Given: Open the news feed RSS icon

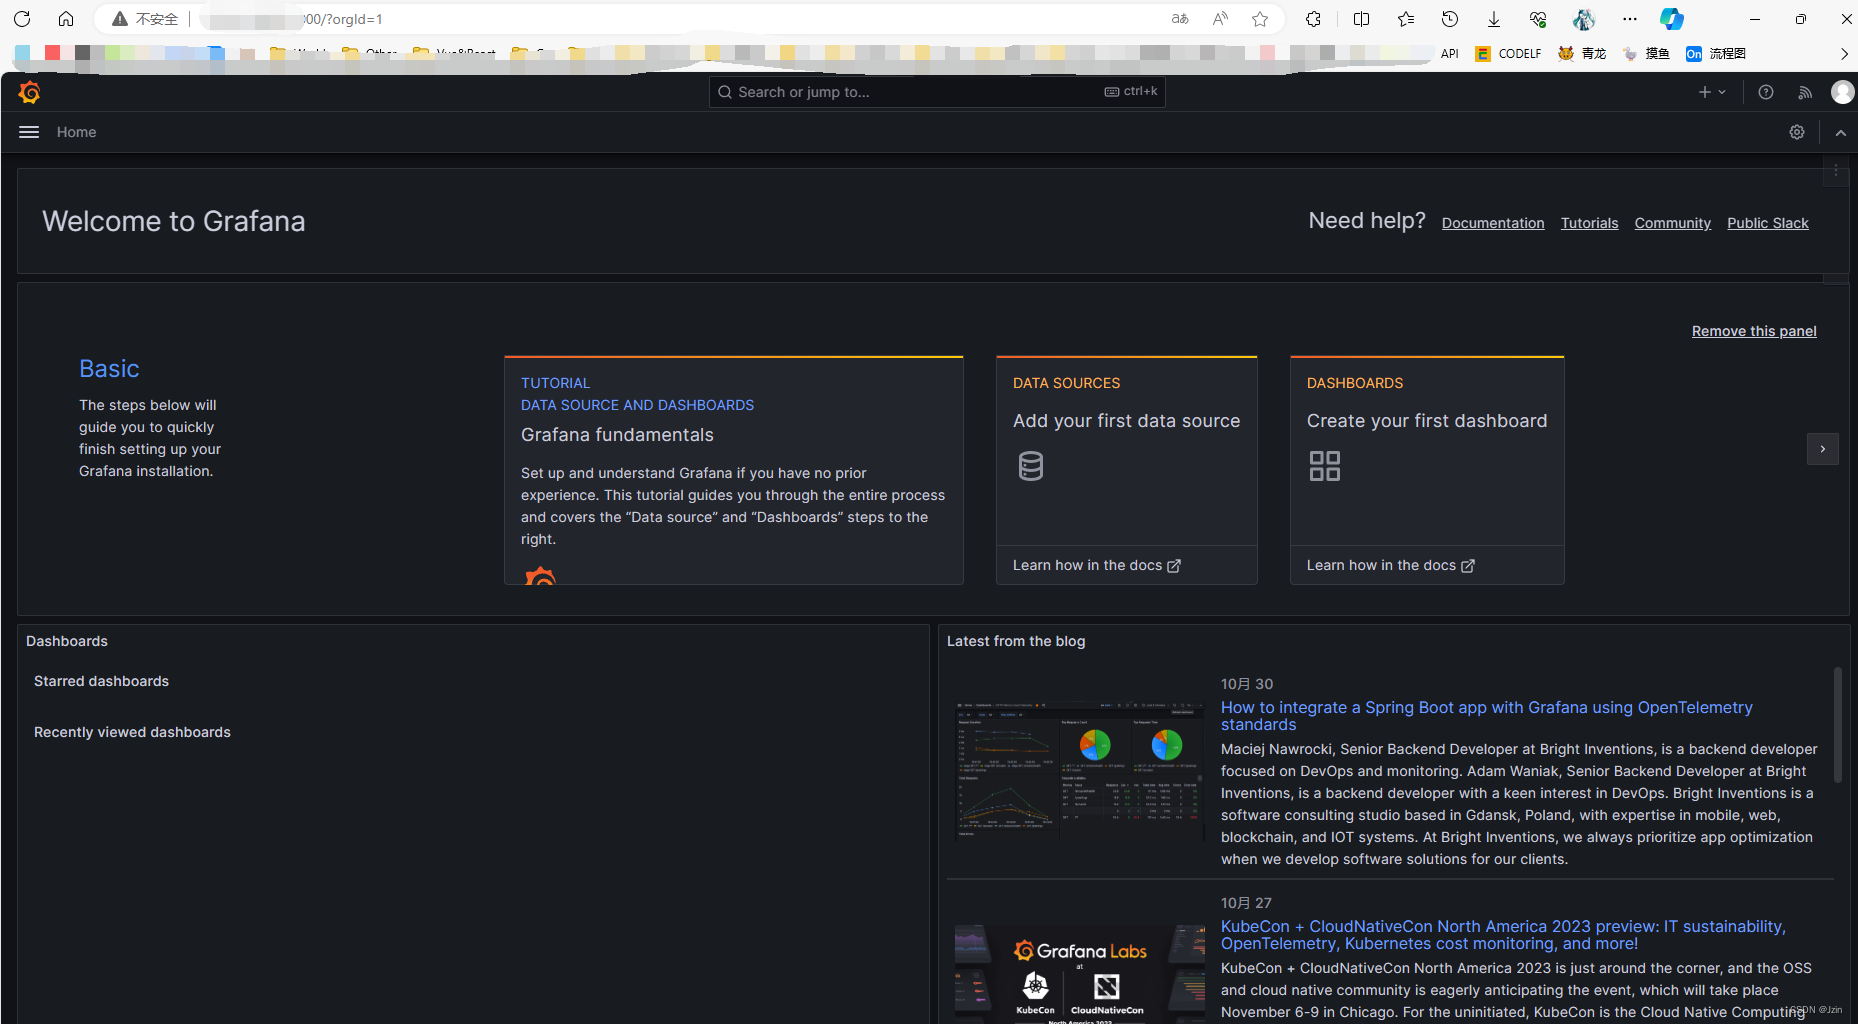Looking at the screenshot, I should point(1805,92).
